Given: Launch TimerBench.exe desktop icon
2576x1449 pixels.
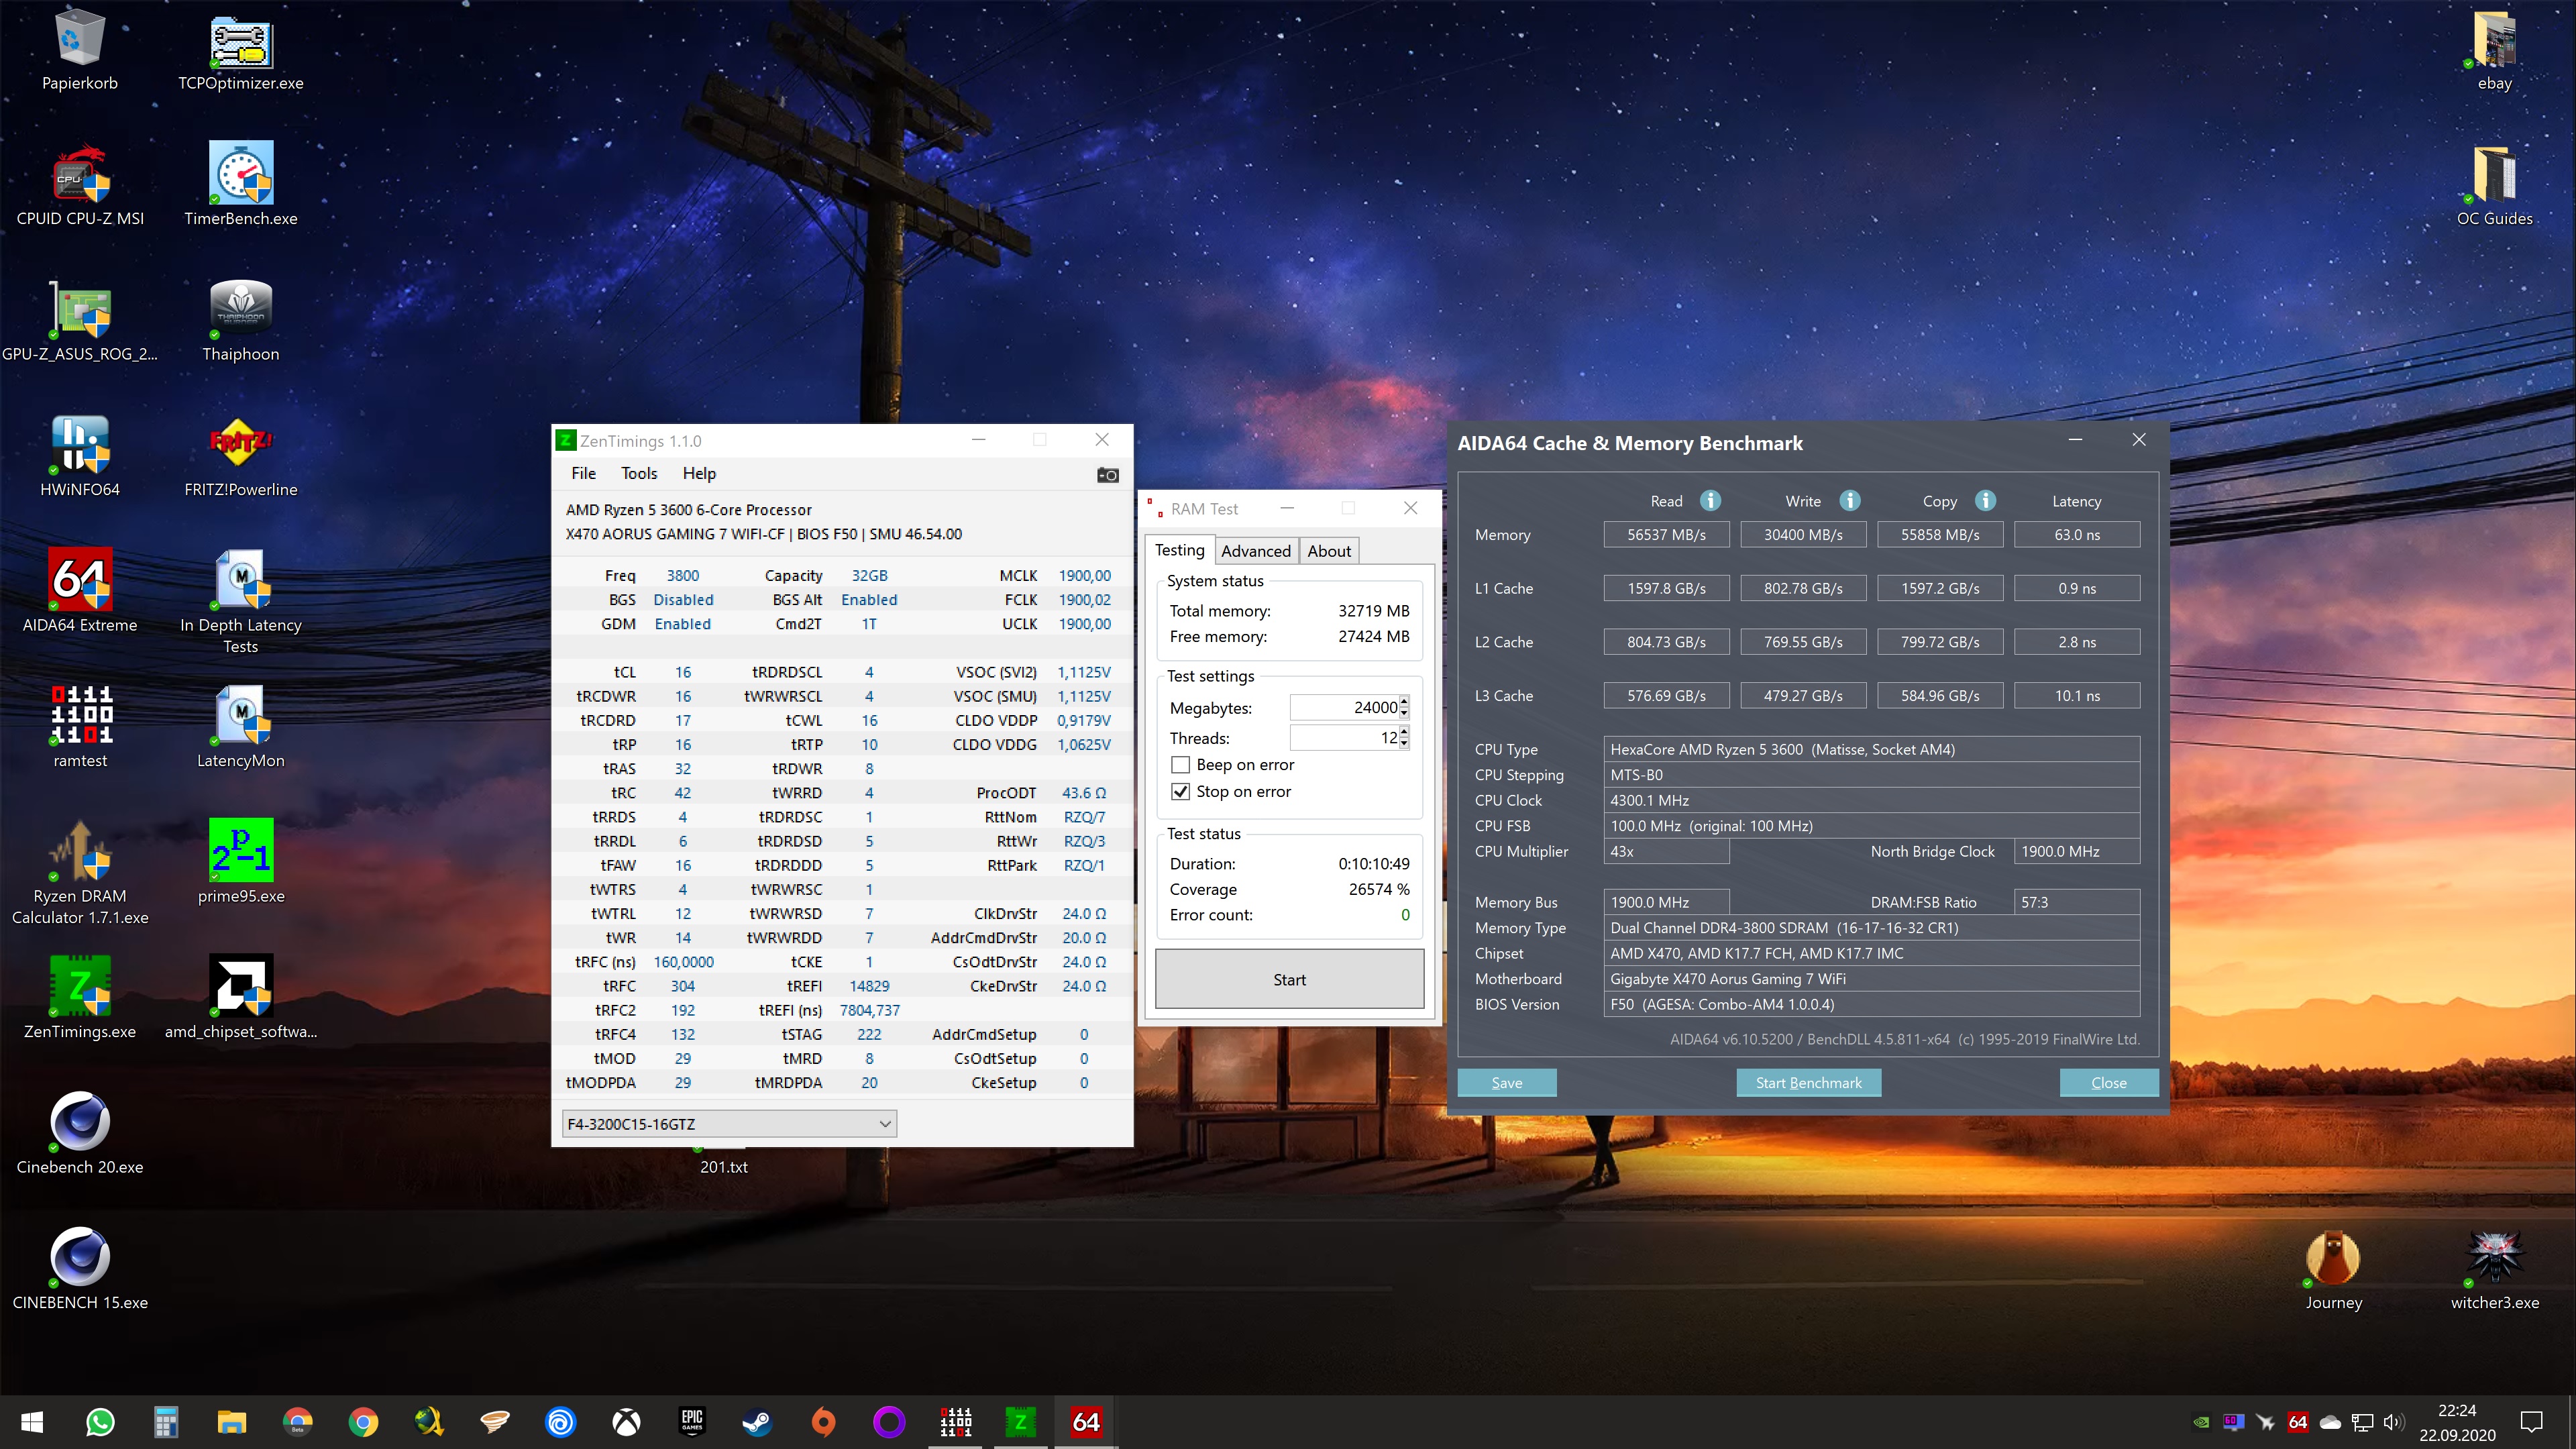Looking at the screenshot, I should click(x=241, y=185).
